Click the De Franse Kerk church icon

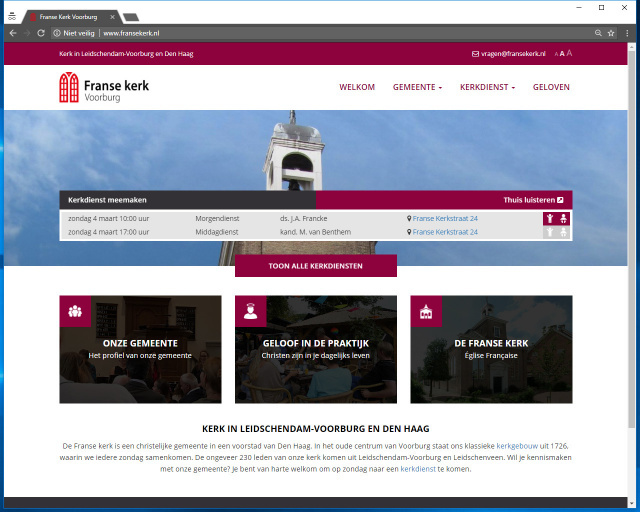click(x=426, y=311)
